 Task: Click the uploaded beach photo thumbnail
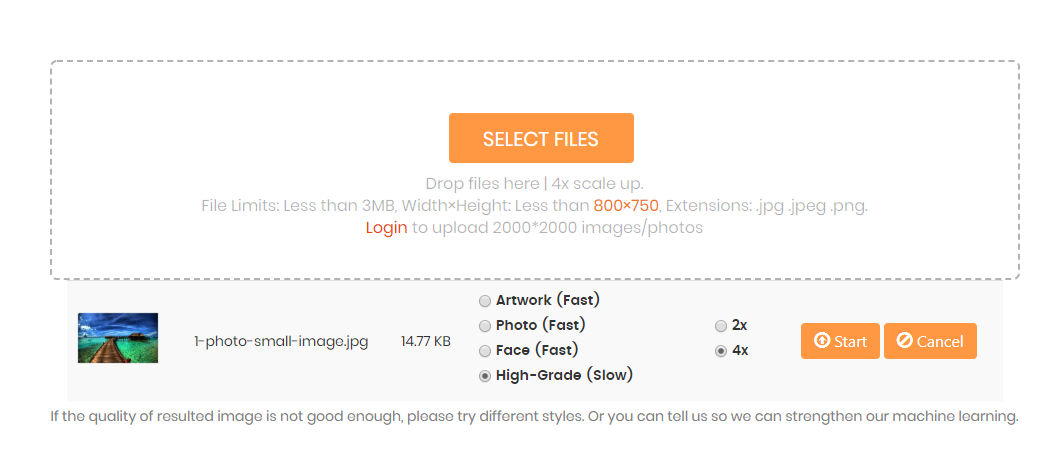tap(118, 338)
